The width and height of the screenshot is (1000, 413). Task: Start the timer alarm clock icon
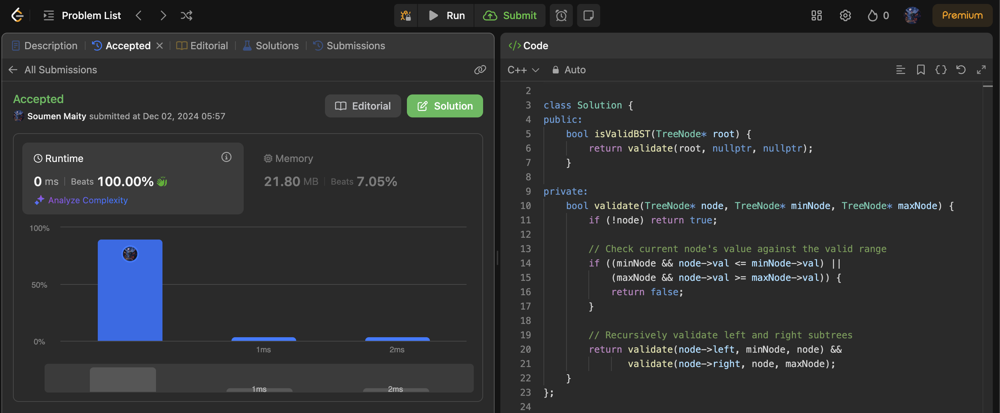(x=561, y=15)
